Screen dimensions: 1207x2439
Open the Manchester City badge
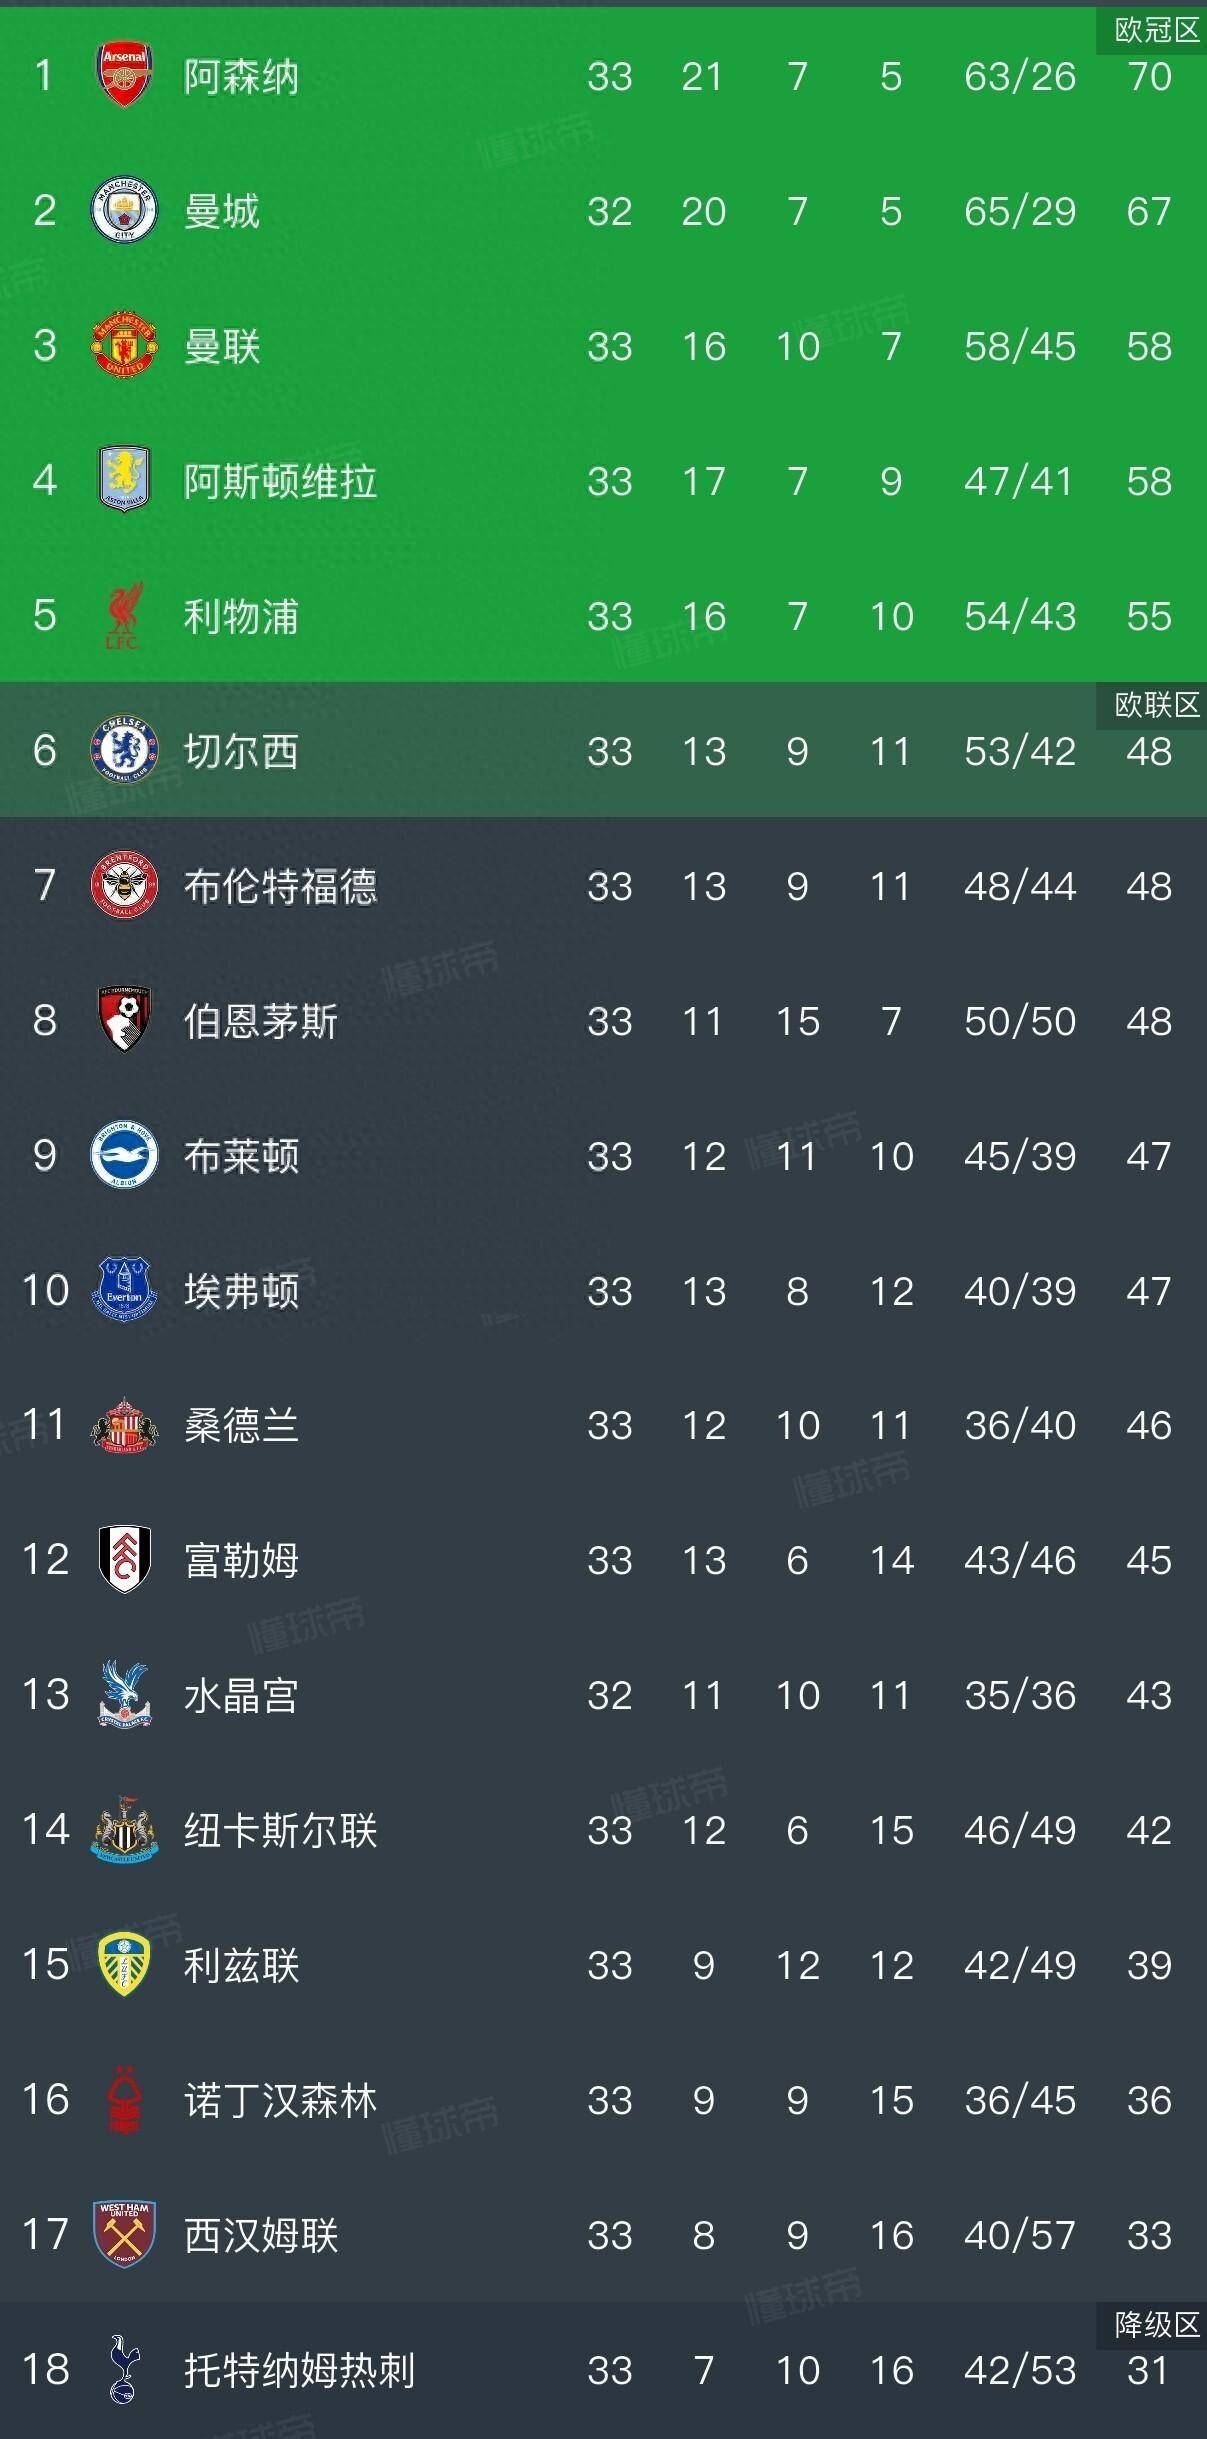[124, 210]
